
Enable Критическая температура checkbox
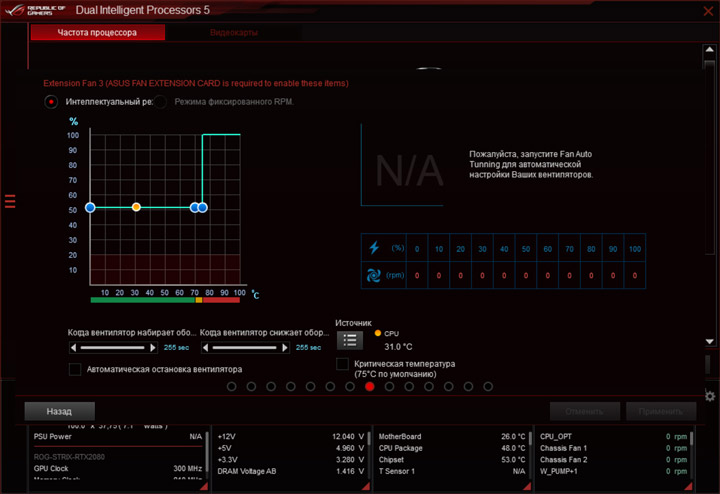[x=342, y=364]
